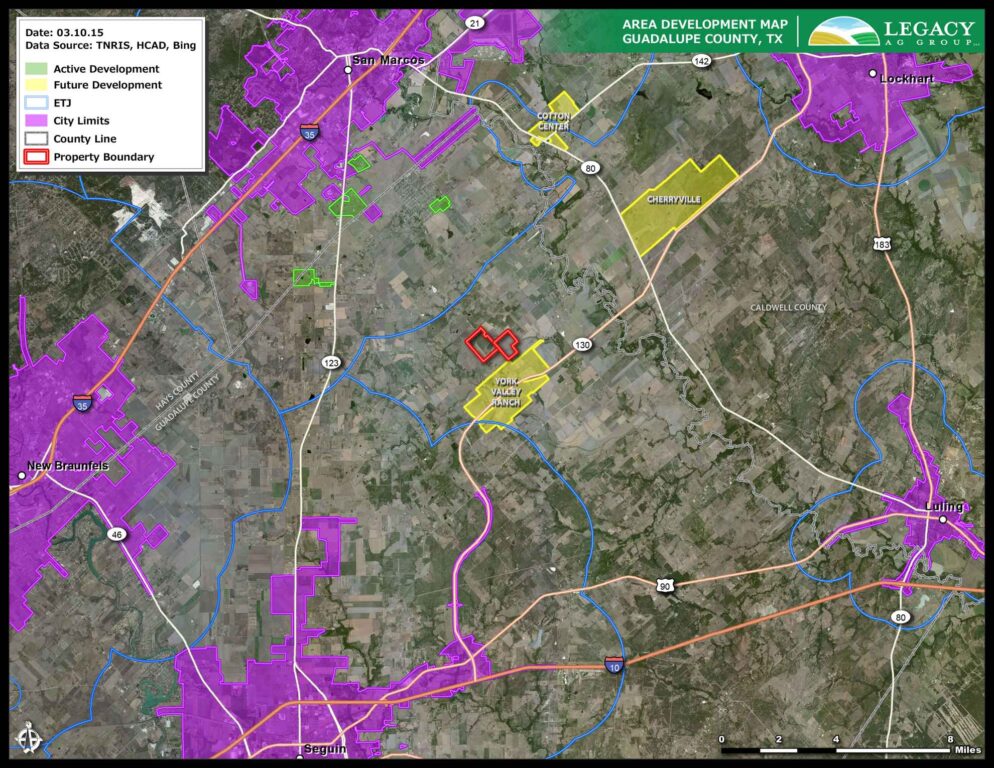Viewport: 994px width, 768px height.
Task: Click the San Marcos city dot marker
Action: 347,70
